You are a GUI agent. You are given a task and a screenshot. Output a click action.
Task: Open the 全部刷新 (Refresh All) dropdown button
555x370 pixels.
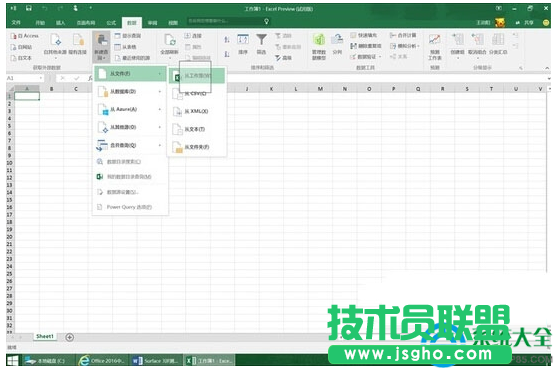(x=170, y=46)
